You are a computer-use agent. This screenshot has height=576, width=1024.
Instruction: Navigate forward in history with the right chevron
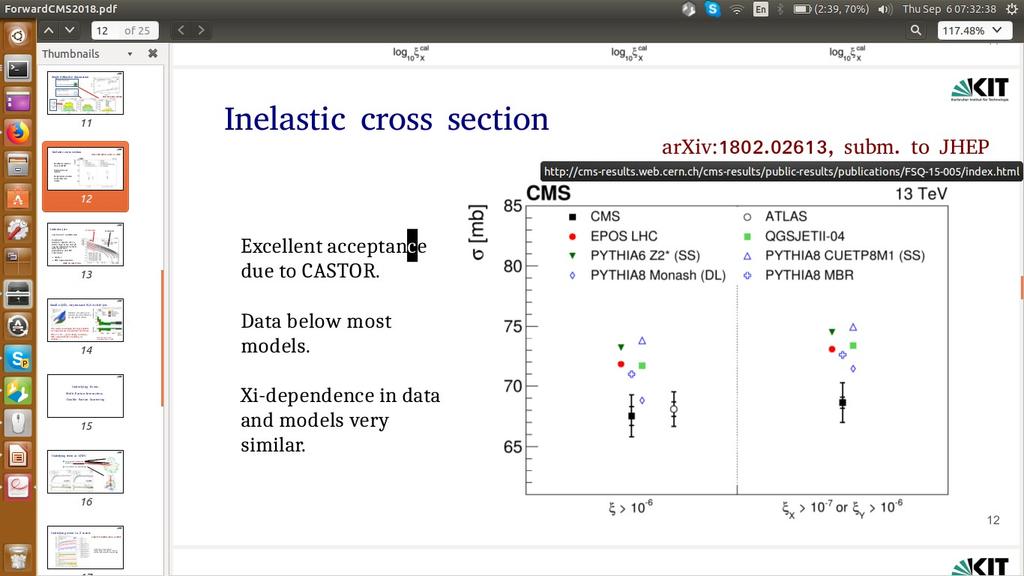click(x=201, y=30)
